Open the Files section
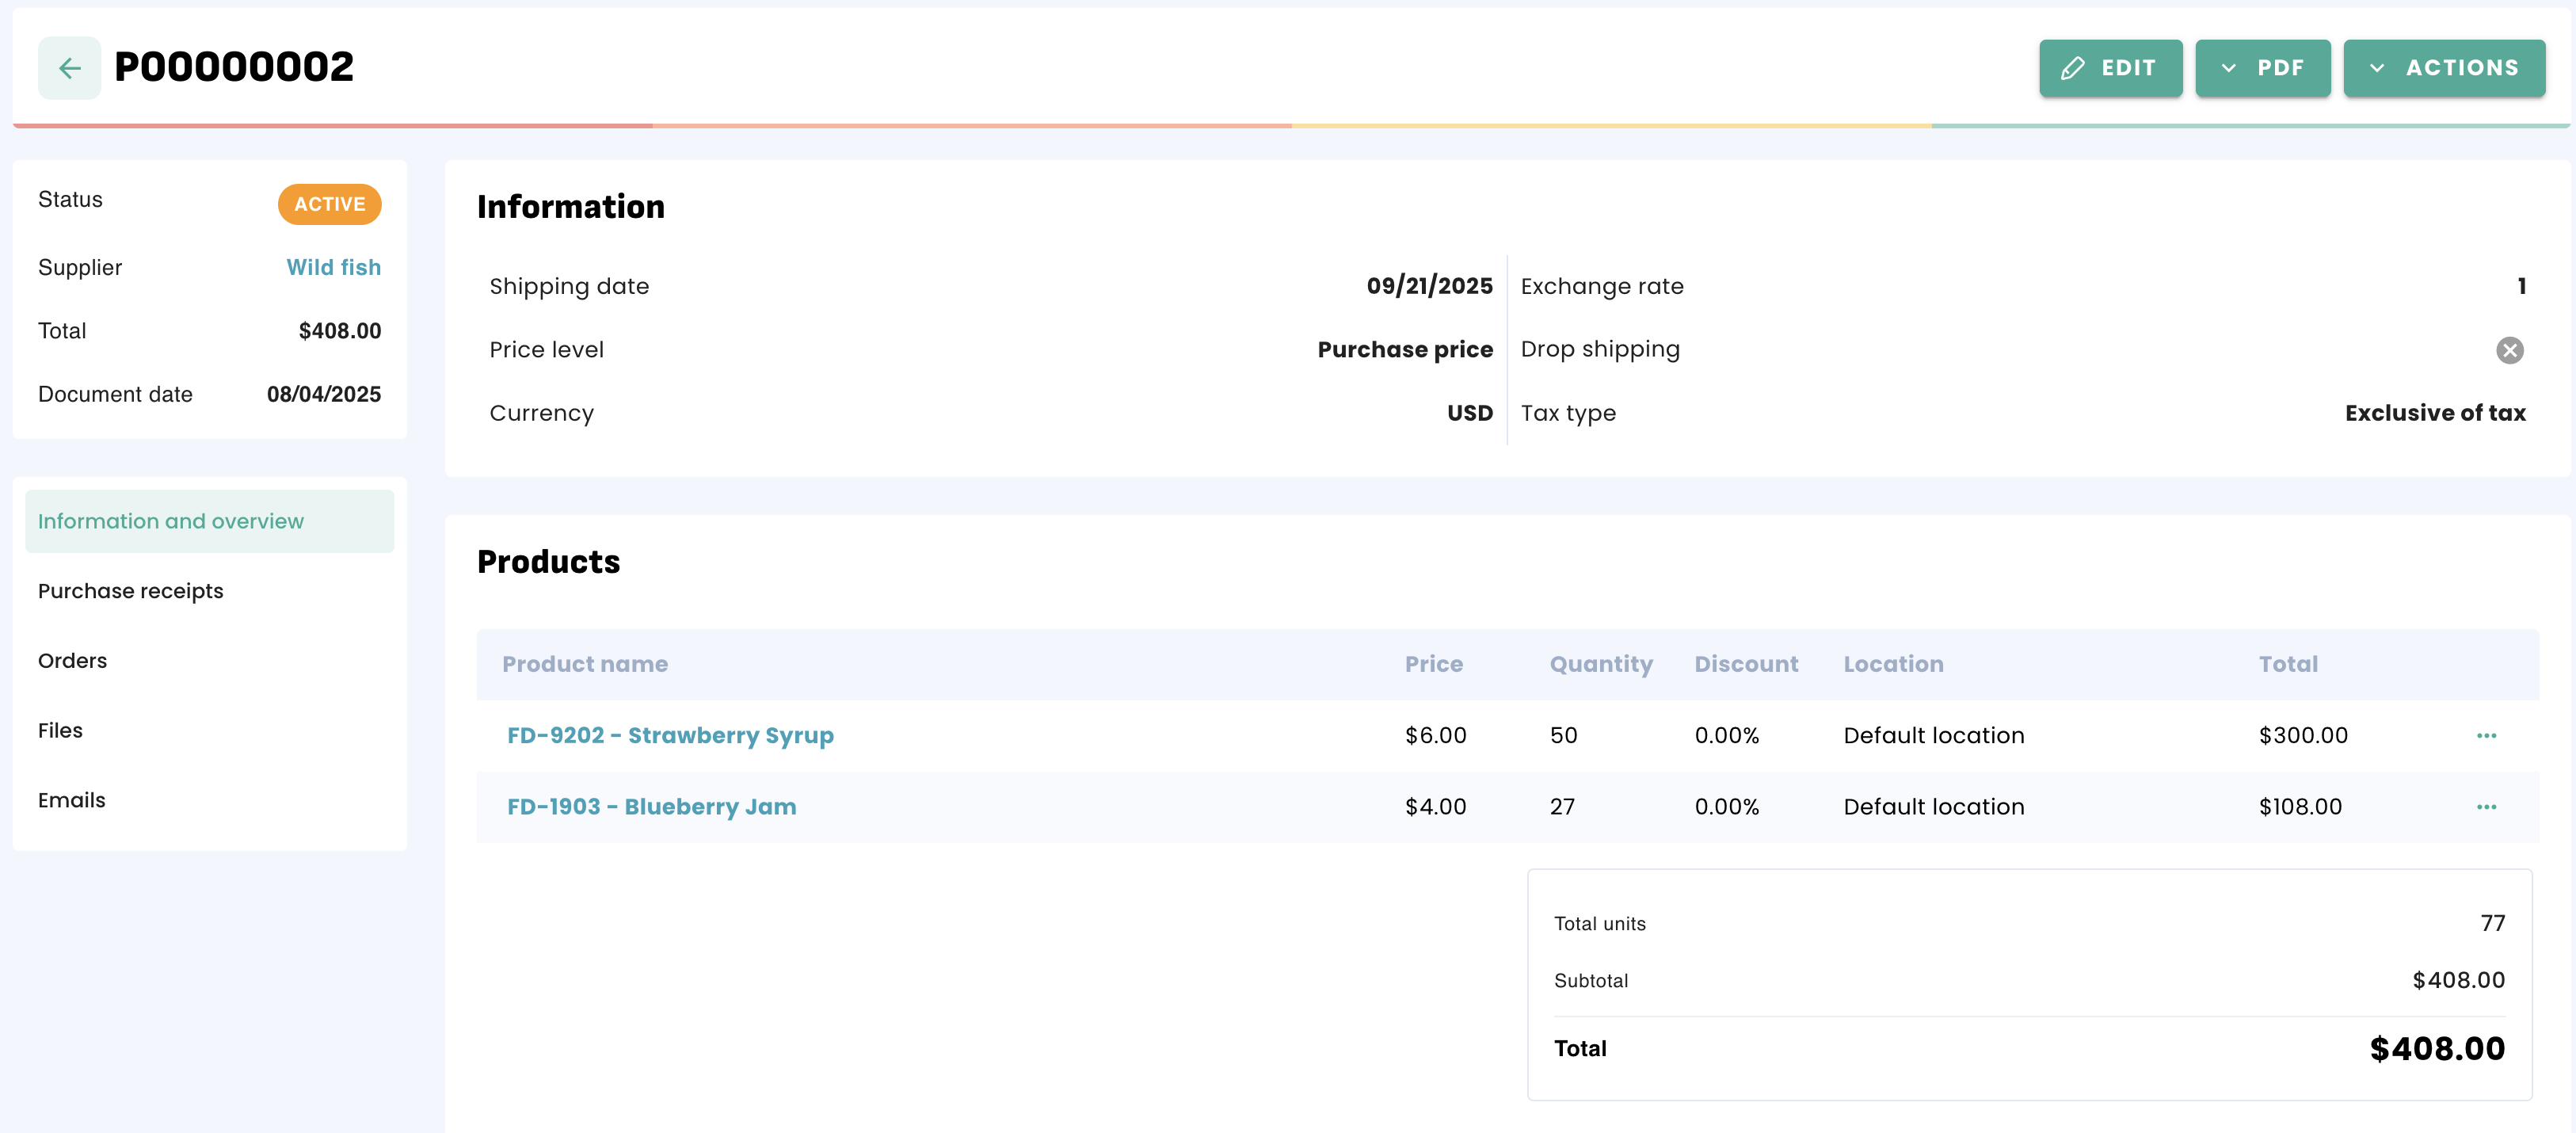This screenshot has width=2576, height=1133. pos(60,731)
